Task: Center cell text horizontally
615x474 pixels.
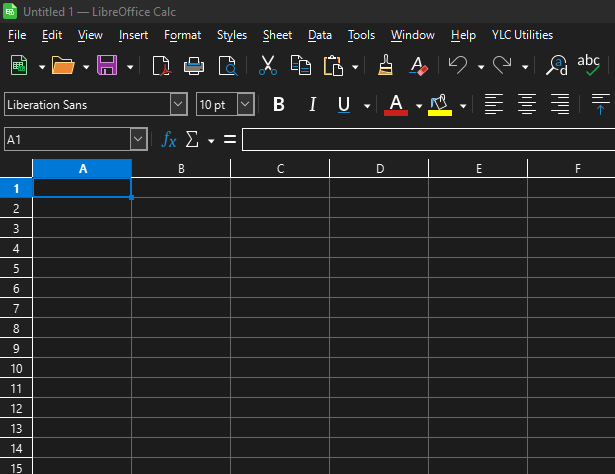Action: point(527,104)
